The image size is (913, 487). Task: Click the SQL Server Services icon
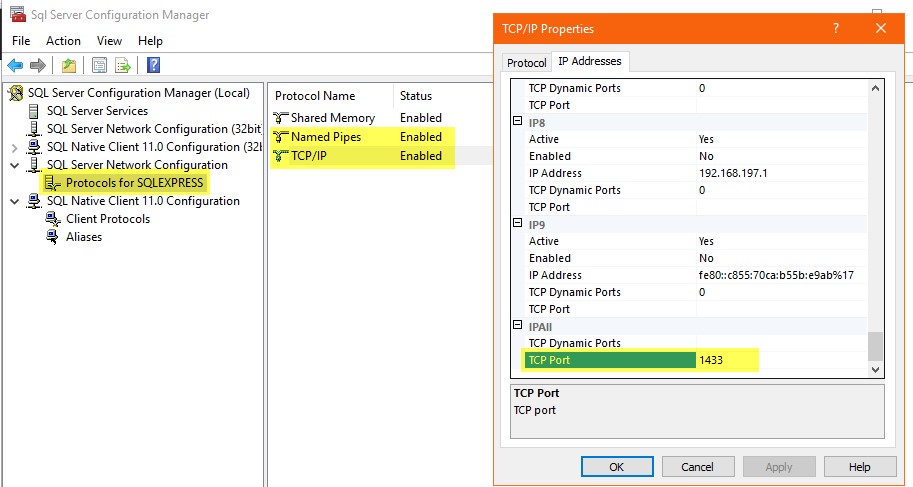click(34, 111)
